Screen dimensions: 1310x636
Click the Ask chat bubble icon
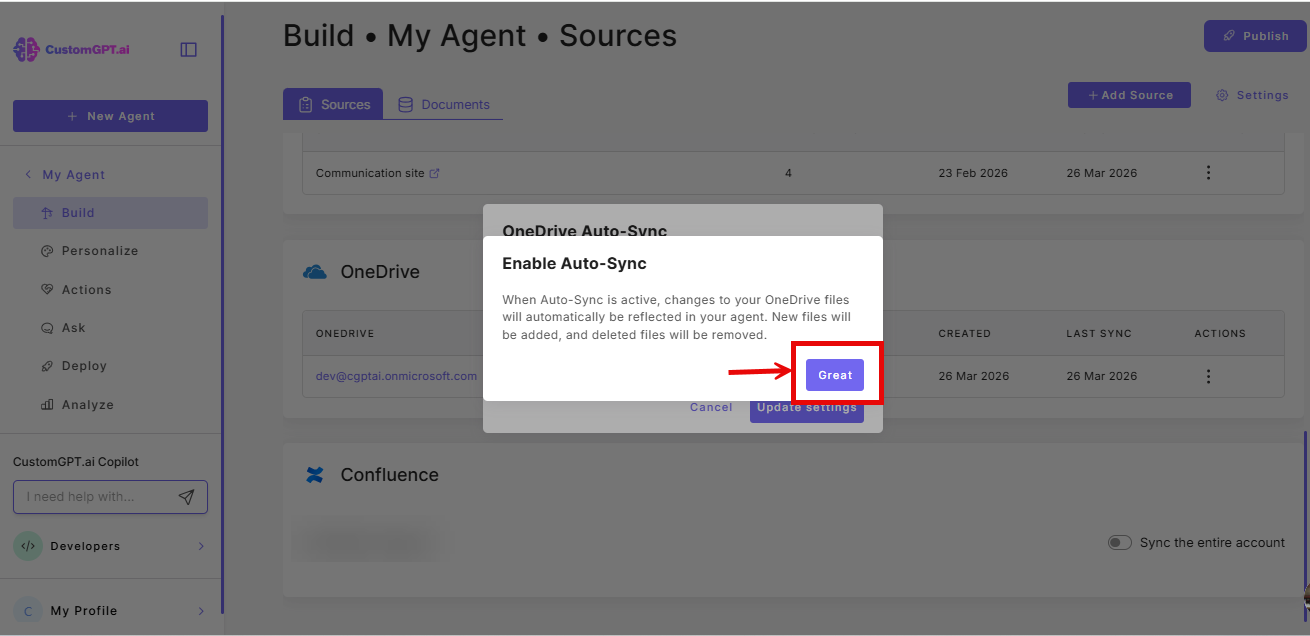47,328
